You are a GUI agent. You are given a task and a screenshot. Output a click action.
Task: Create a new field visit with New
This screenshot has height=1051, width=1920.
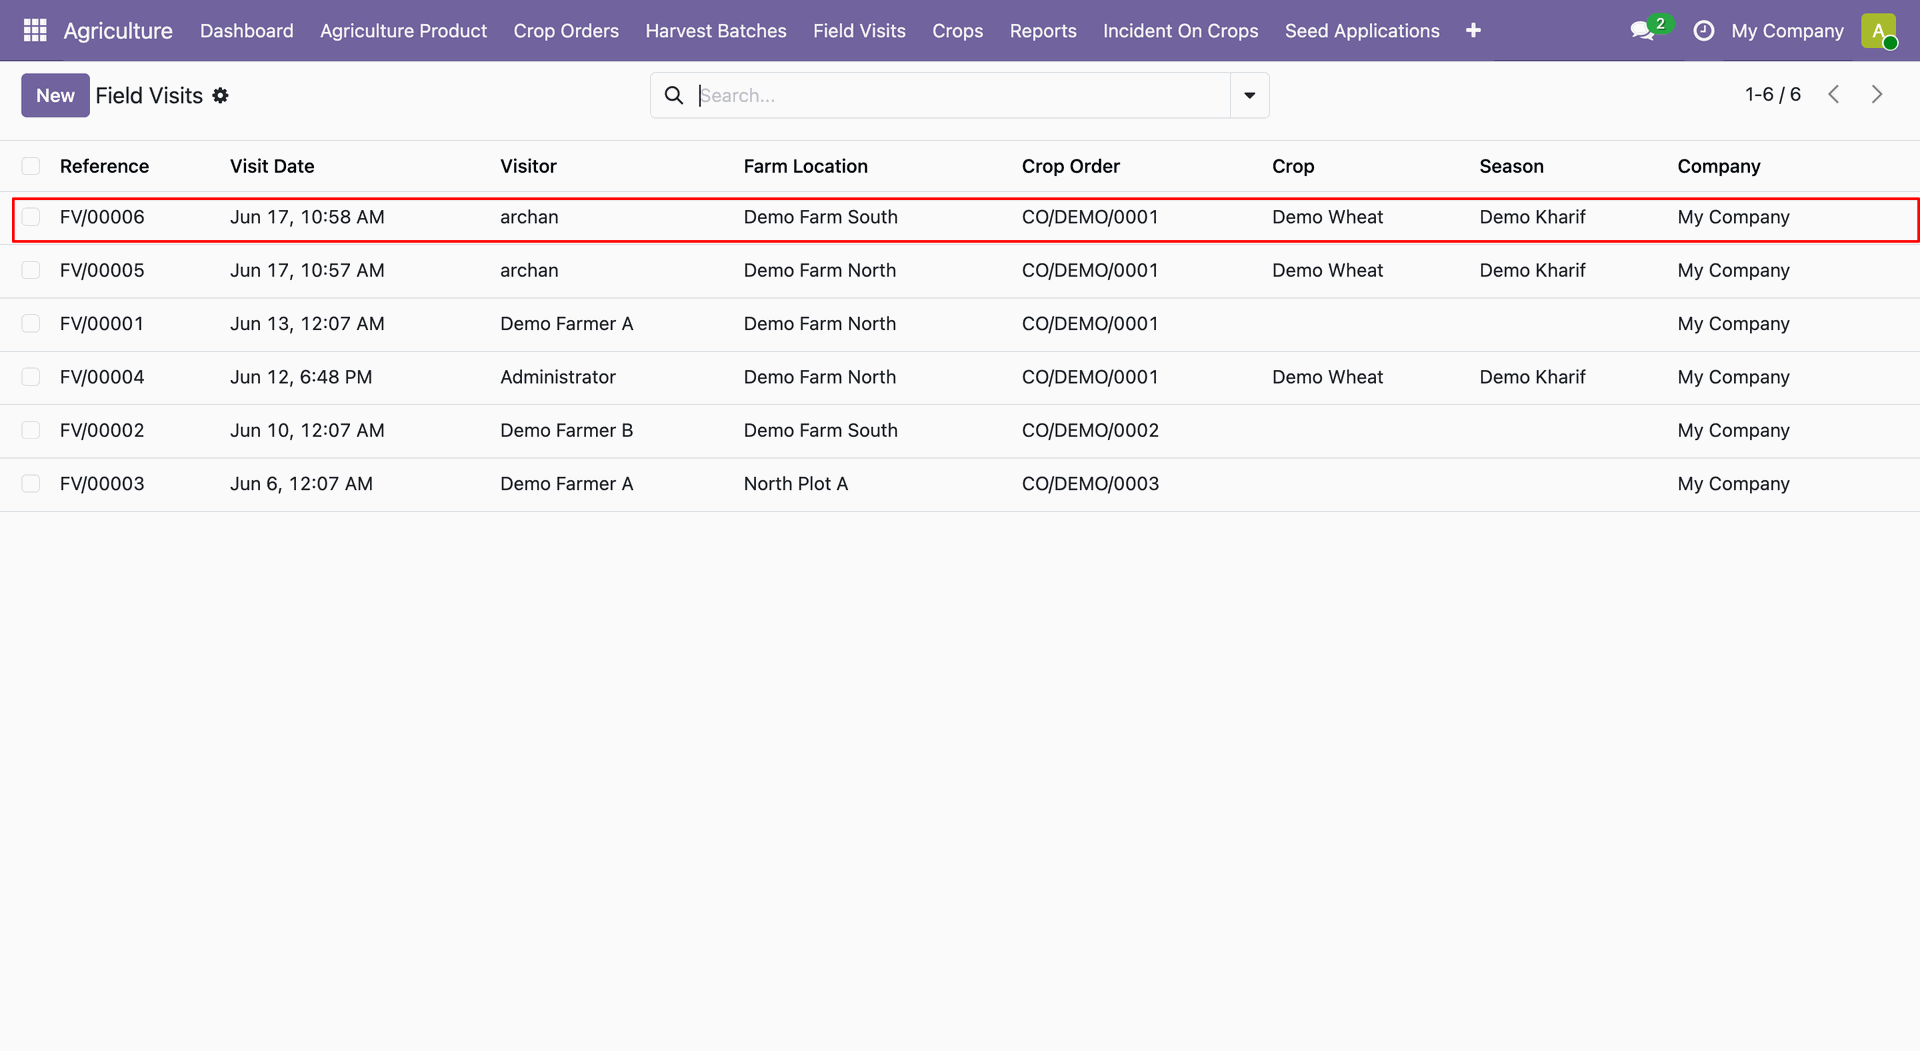point(55,95)
